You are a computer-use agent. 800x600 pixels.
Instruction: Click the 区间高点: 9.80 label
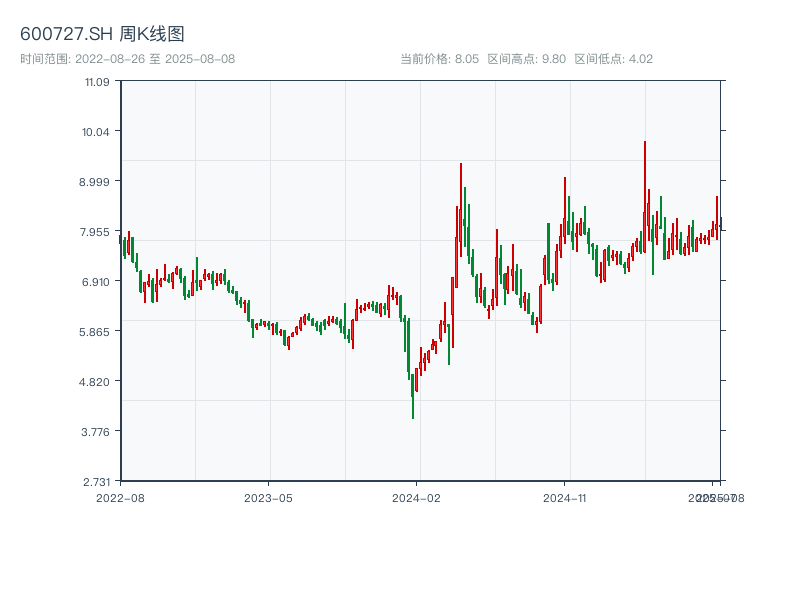527,59
